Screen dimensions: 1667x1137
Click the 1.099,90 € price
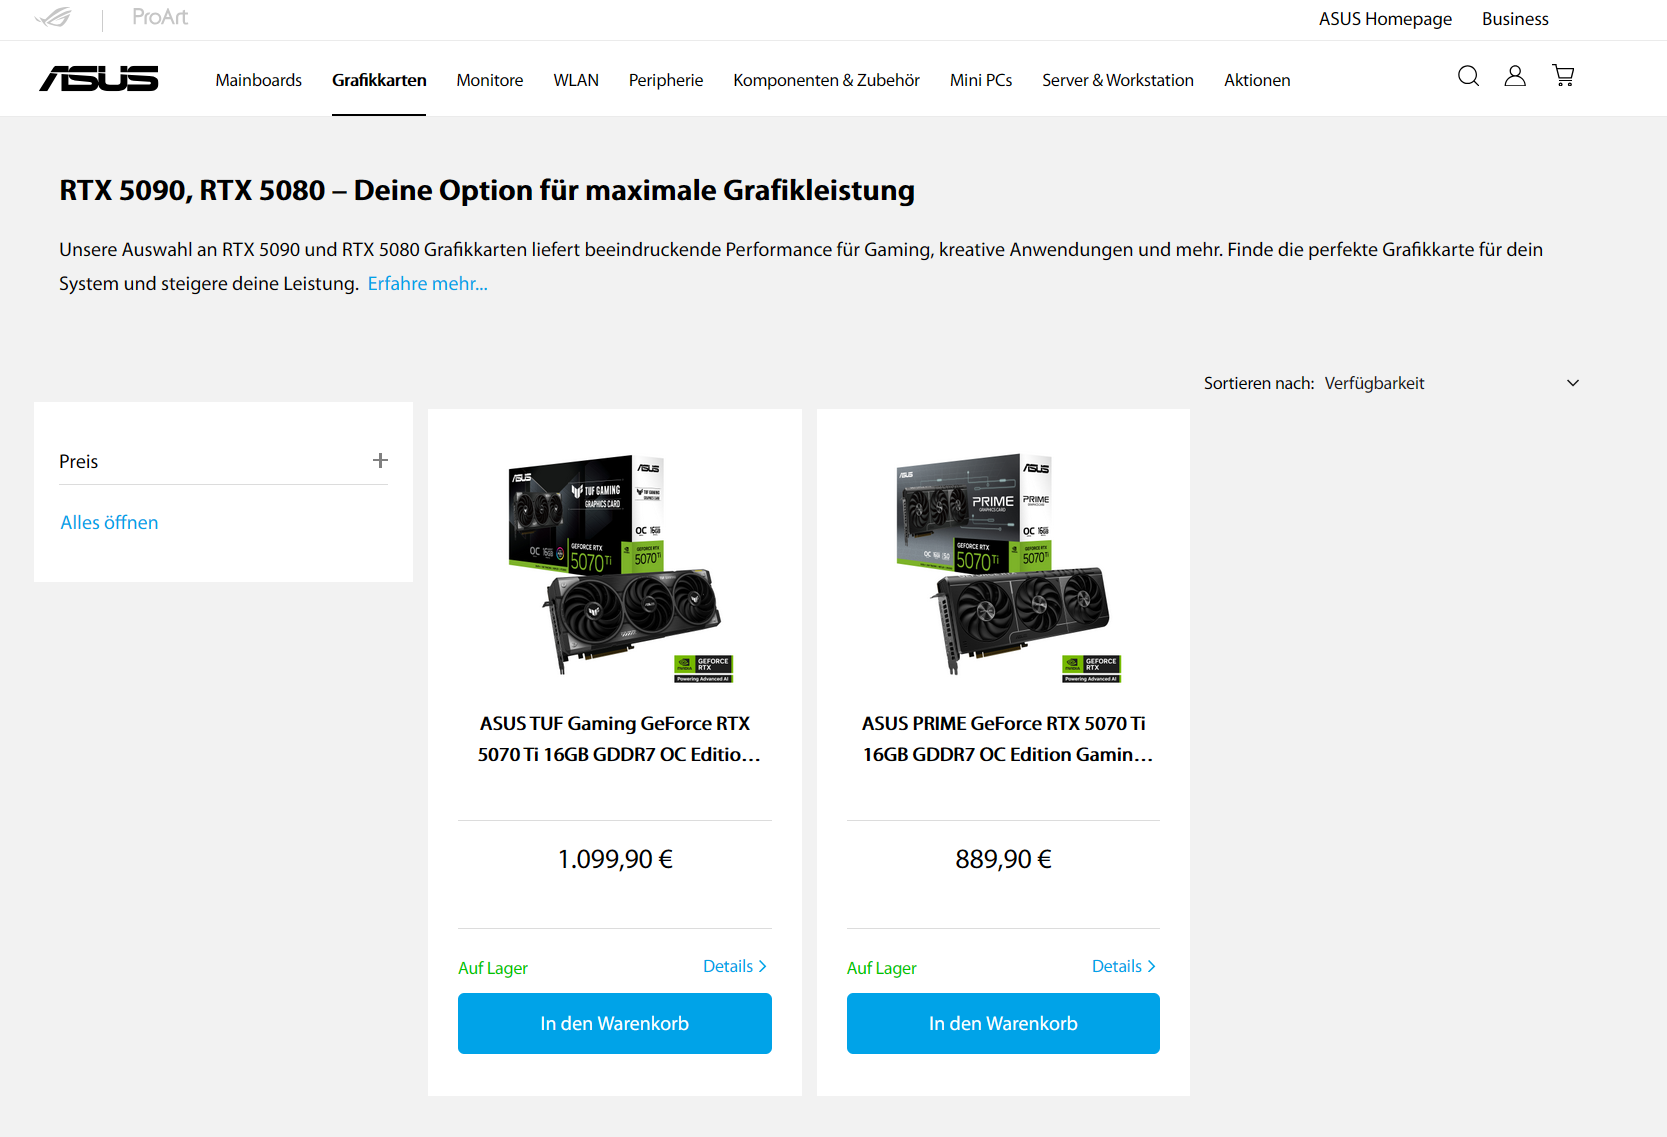click(x=615, y=859)
